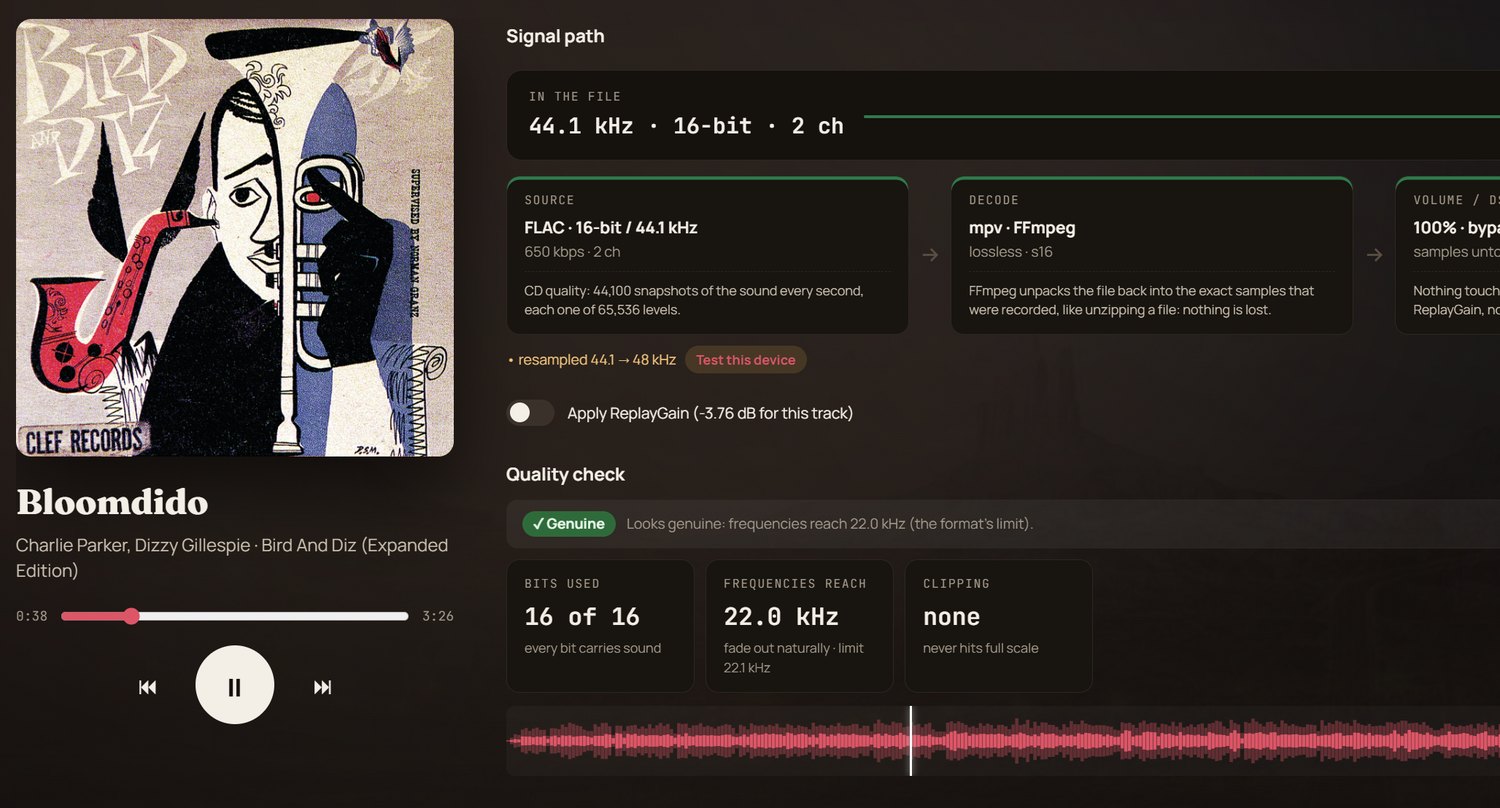Click the clipping value none
The width and height of the screenshot is (1500, 808).
click(951, 617)
